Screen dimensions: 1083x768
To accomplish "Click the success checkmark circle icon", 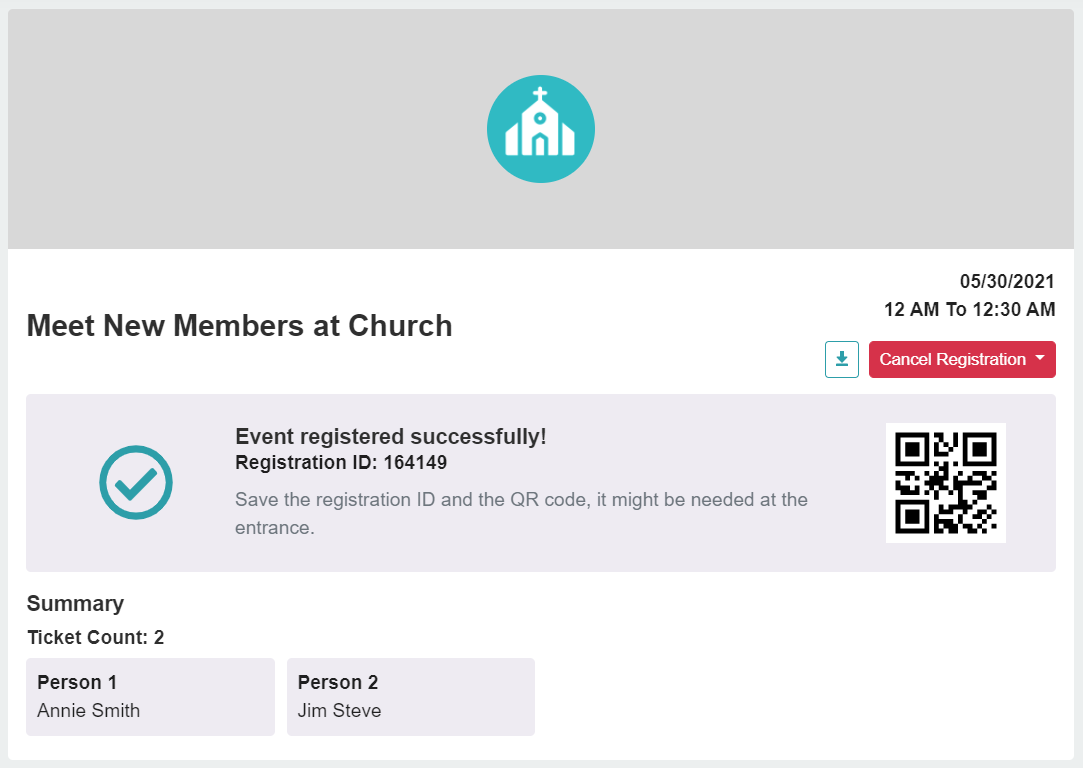I will (136, 482).
